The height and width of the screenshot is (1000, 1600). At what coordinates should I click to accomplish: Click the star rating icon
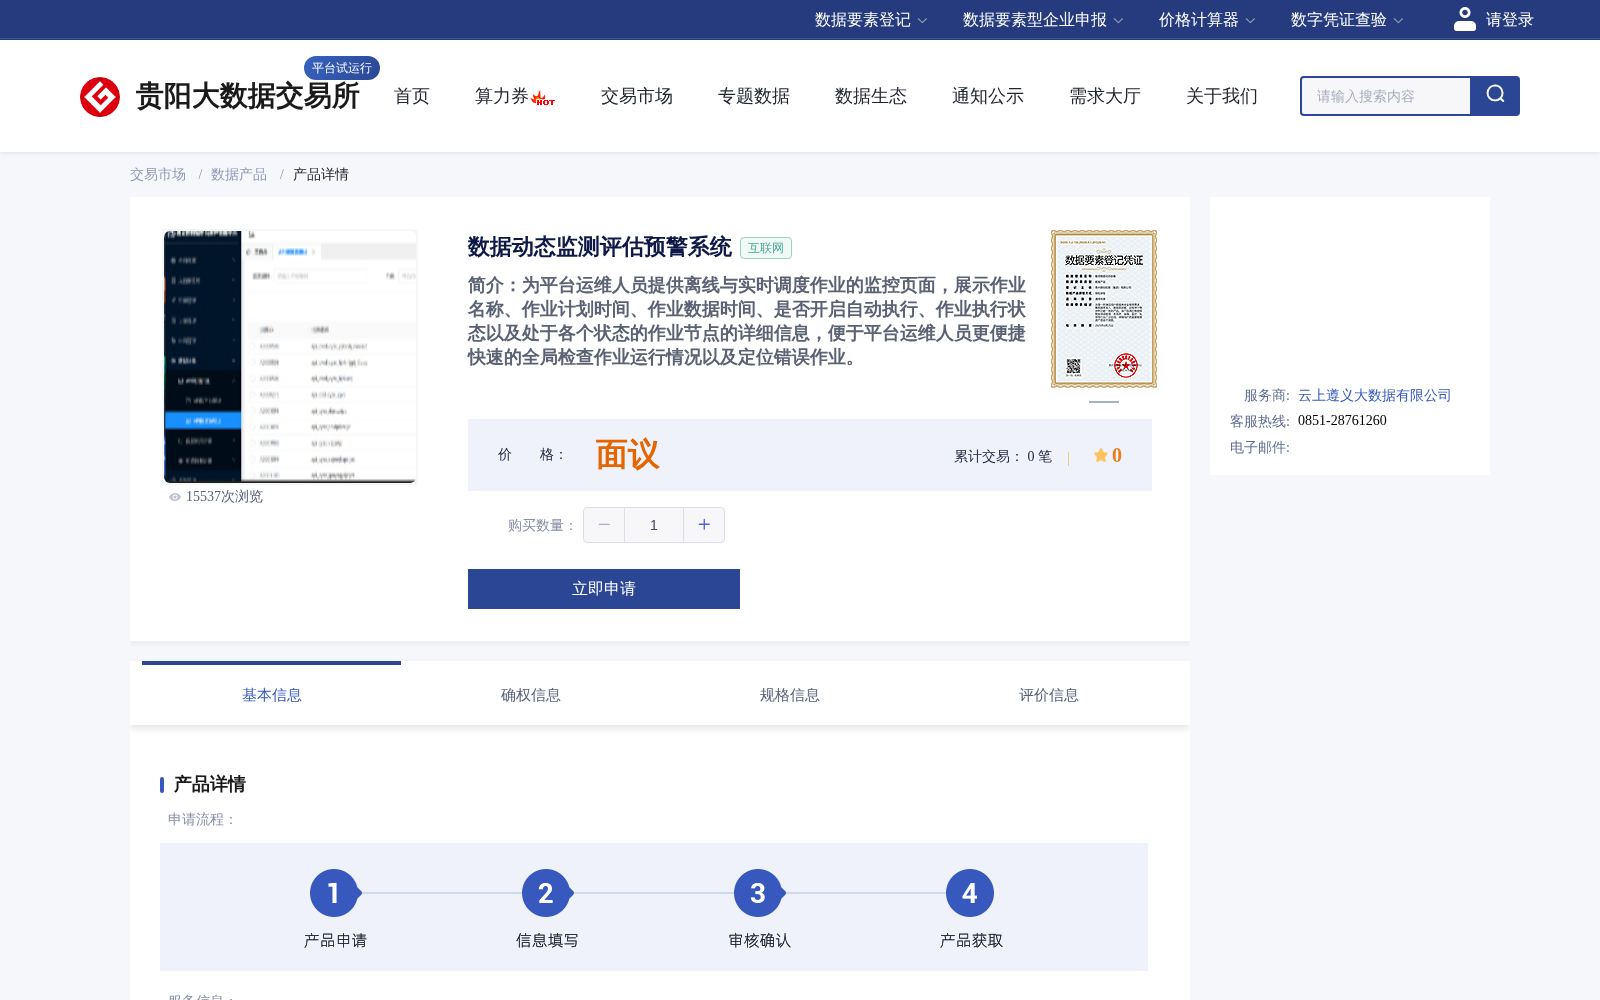(x=1100, y=455)
